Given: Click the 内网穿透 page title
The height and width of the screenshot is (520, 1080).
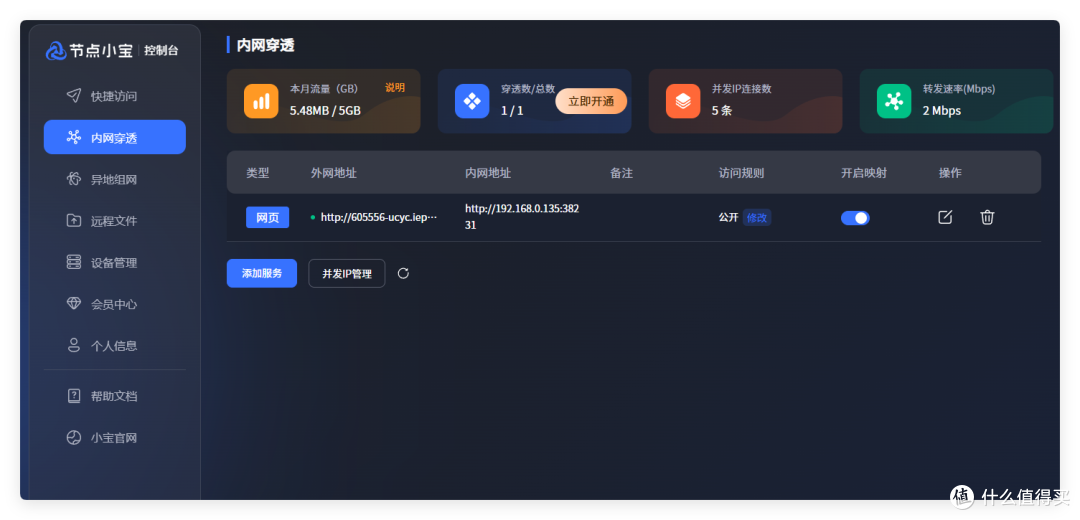Looking at the screenshot, I should tap(265, 45).
